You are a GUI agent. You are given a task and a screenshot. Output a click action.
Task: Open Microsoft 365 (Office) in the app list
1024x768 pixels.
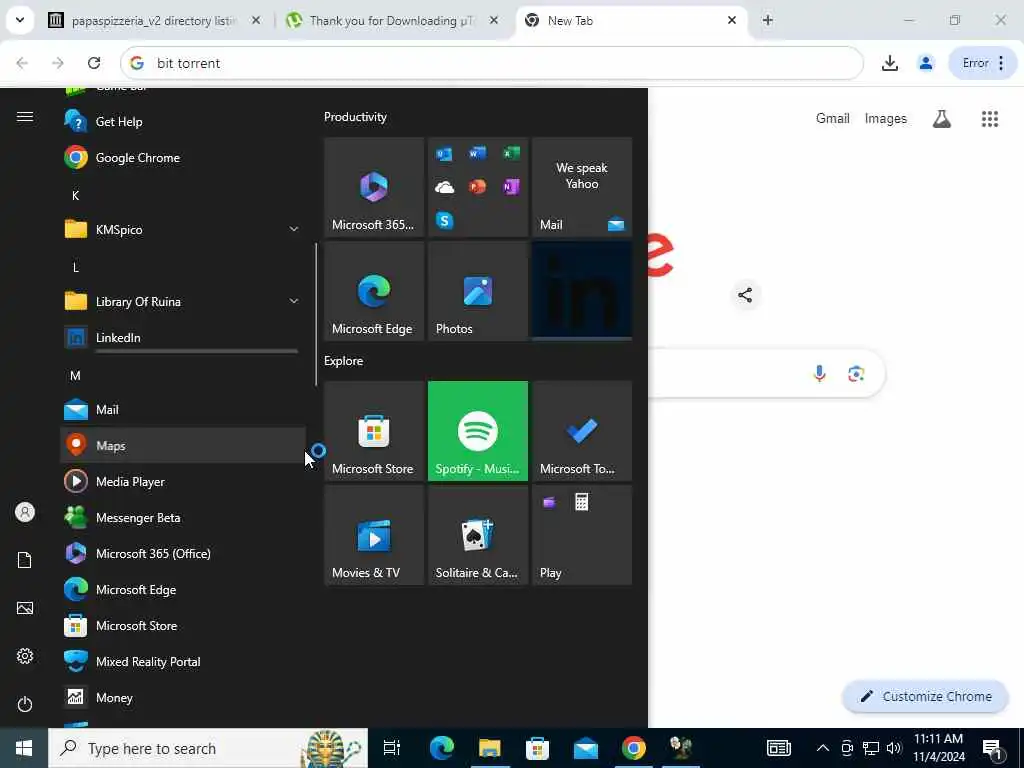point(183,553)
